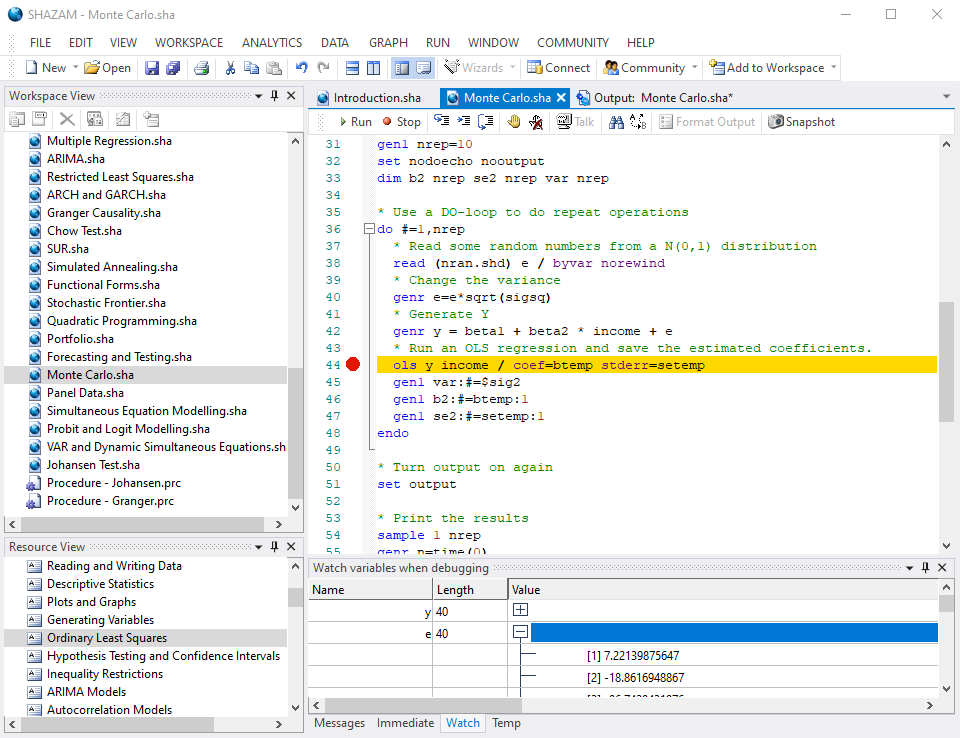Click the Save All icon
The width and height of the screenshot is (960, 738).
click(173, 68)
